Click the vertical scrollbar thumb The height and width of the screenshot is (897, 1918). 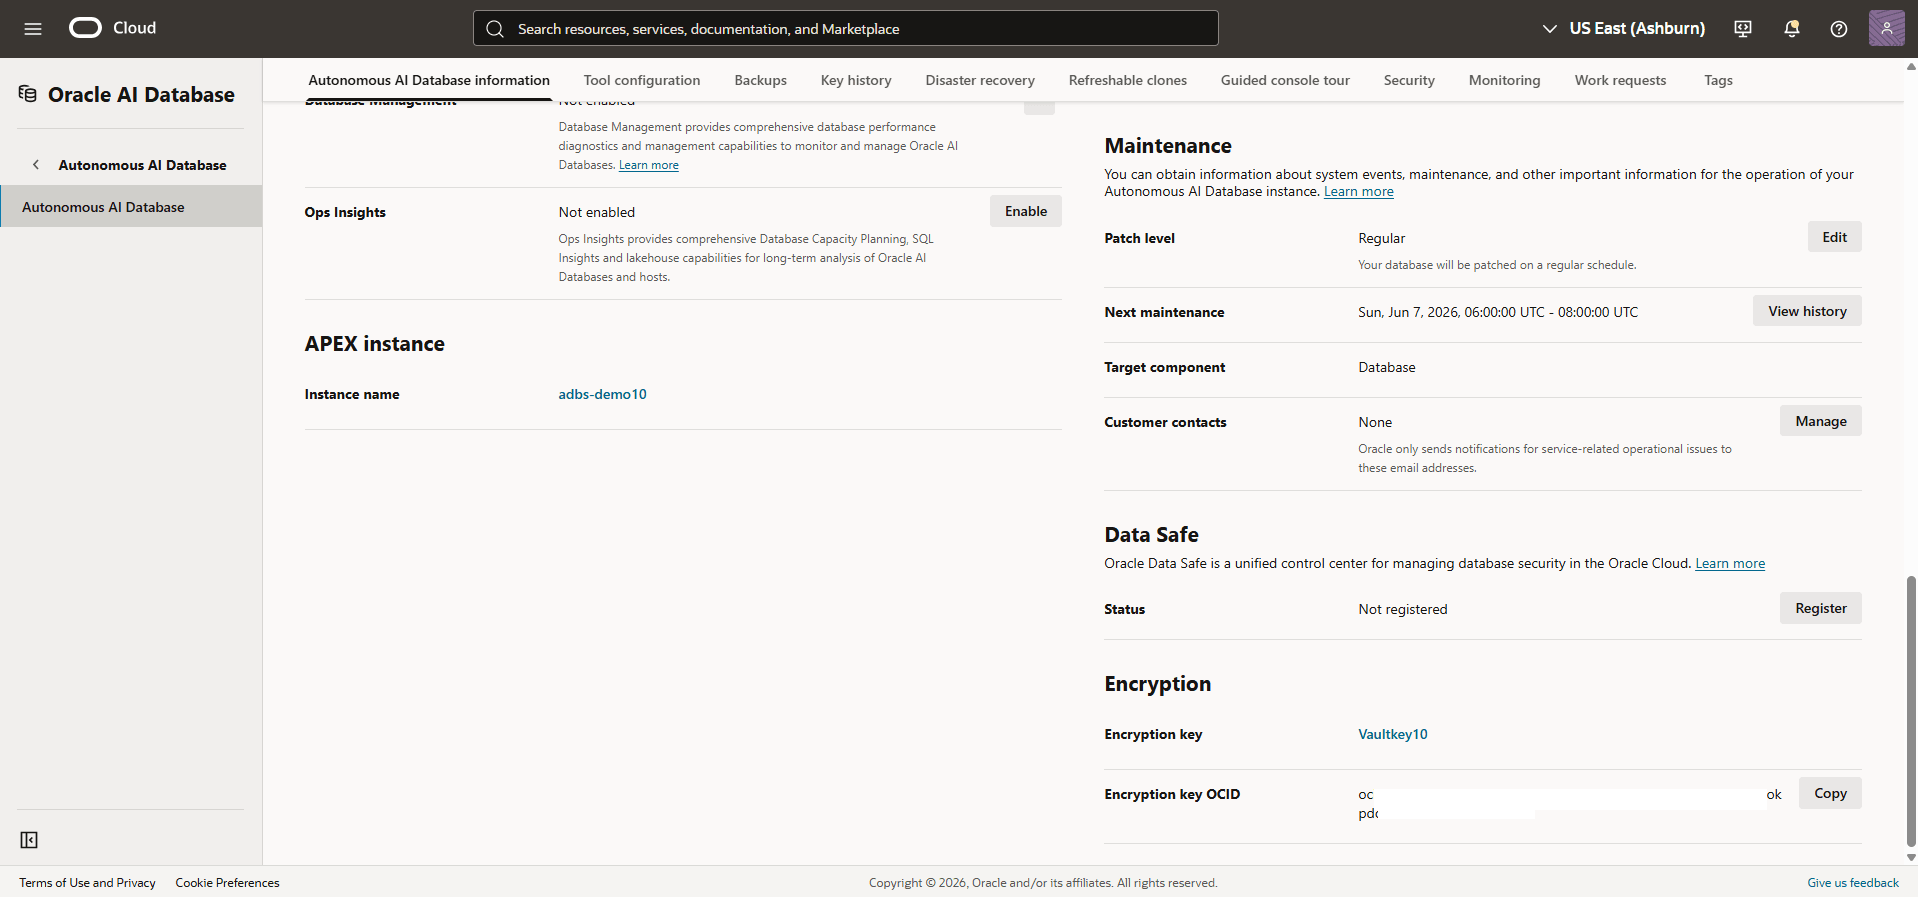[x=1911, y=711]
